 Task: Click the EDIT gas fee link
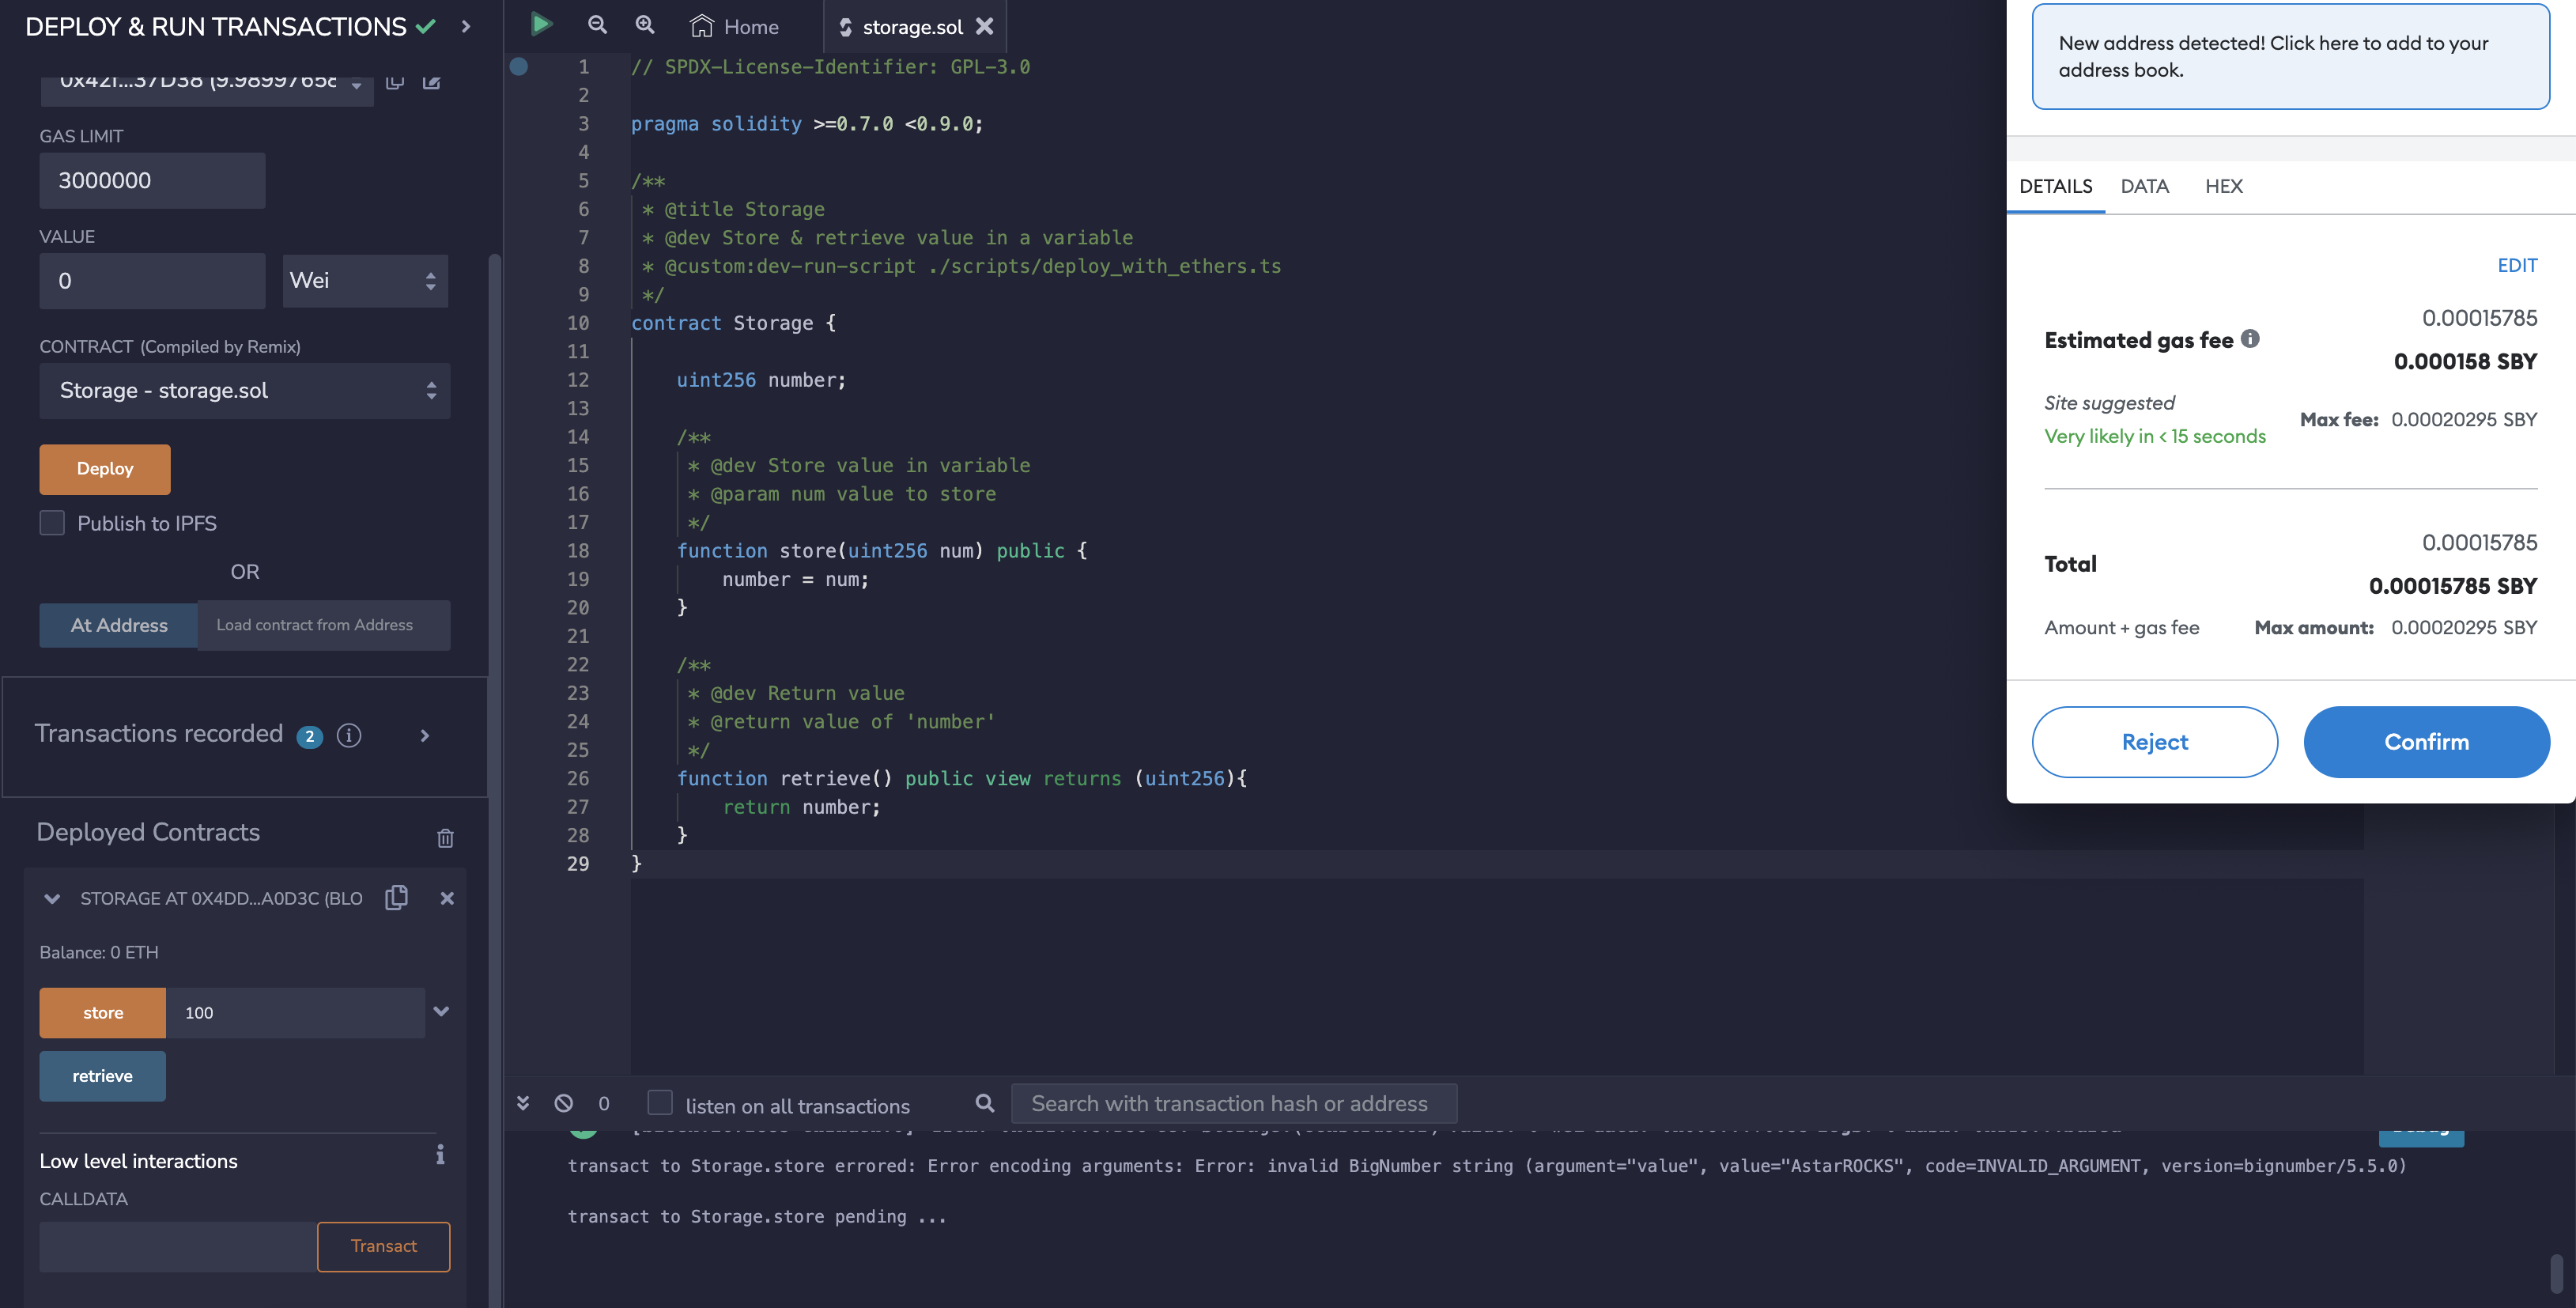tap(2516, 265)
